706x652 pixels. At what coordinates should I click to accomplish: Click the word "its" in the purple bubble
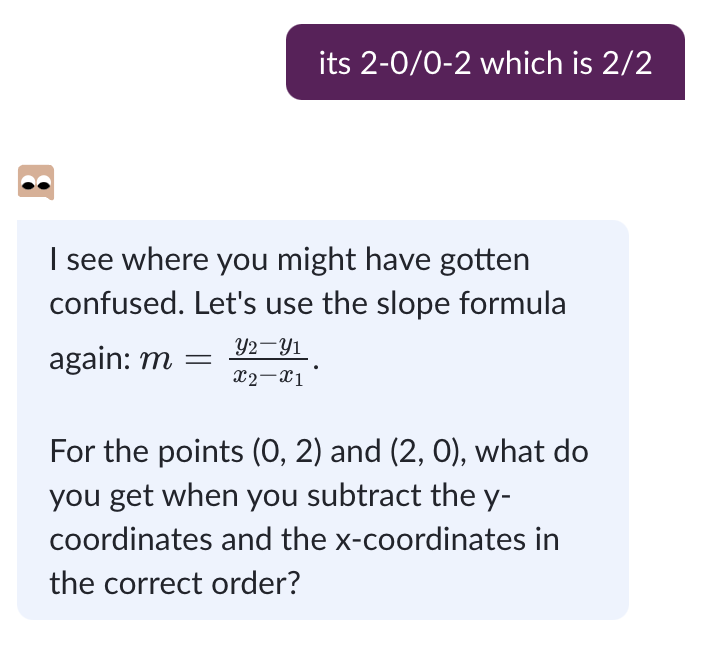click(334, 64)
